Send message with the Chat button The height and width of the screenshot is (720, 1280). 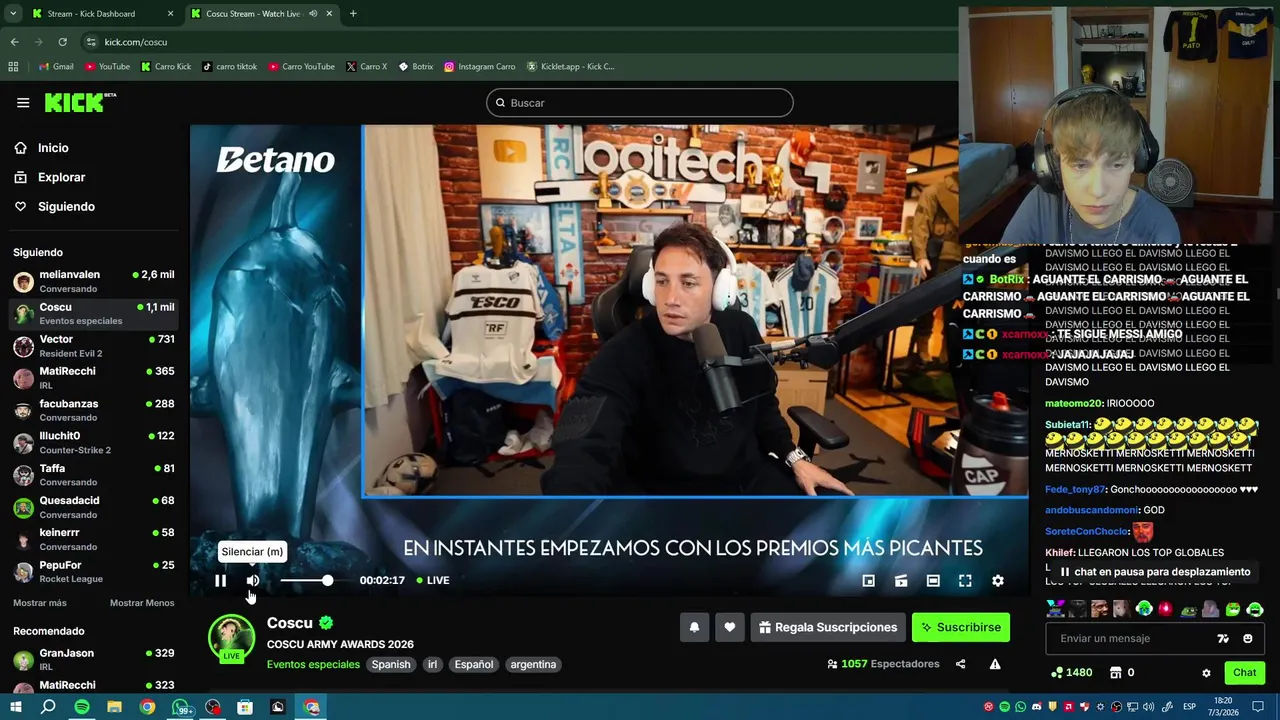[1244, 672]
